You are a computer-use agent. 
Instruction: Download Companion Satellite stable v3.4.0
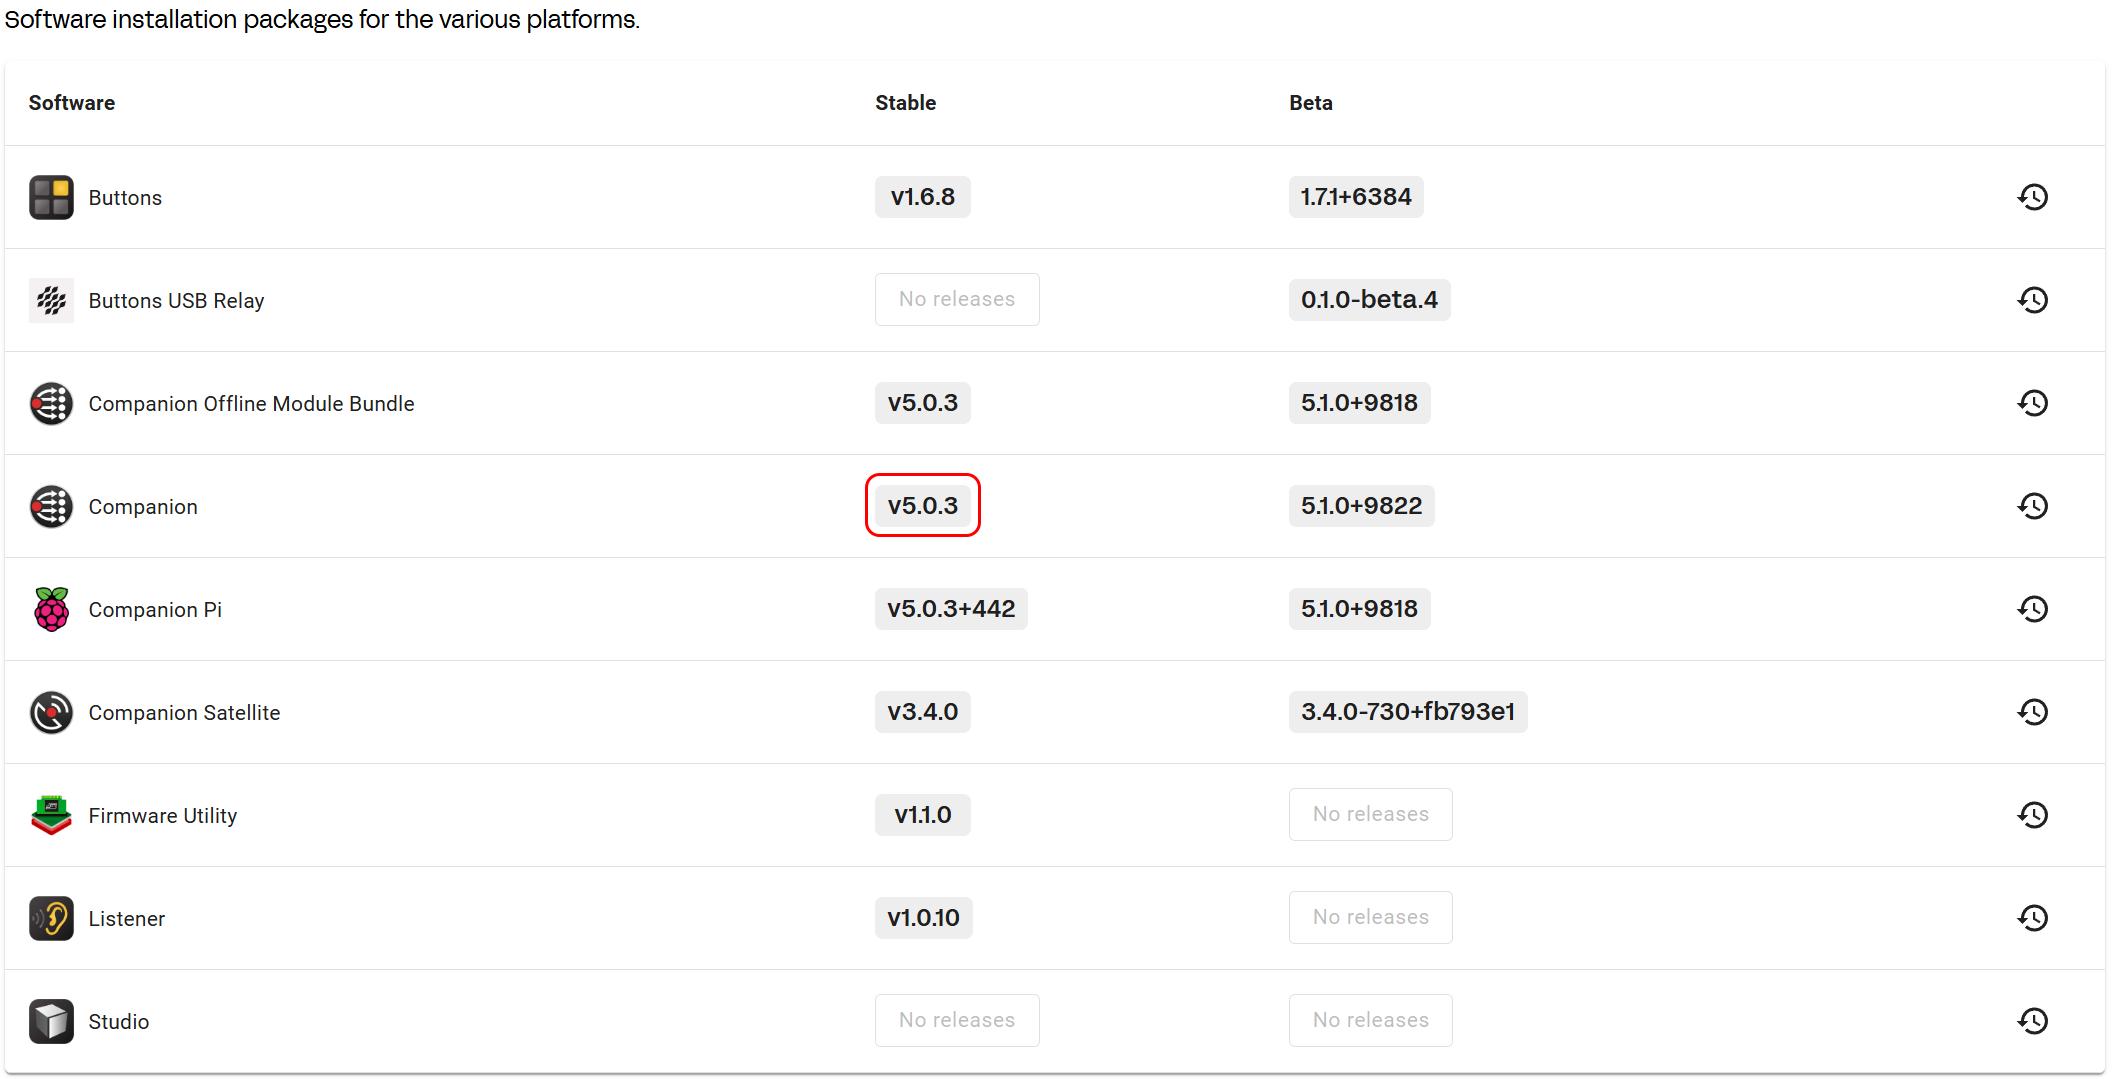point(923,712)
